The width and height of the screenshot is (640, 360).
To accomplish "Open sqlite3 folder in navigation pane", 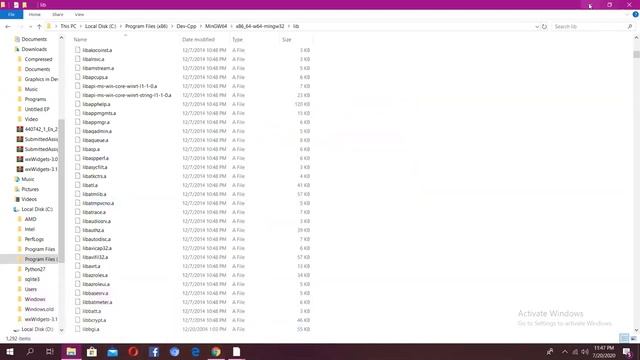I will point(32,279).
